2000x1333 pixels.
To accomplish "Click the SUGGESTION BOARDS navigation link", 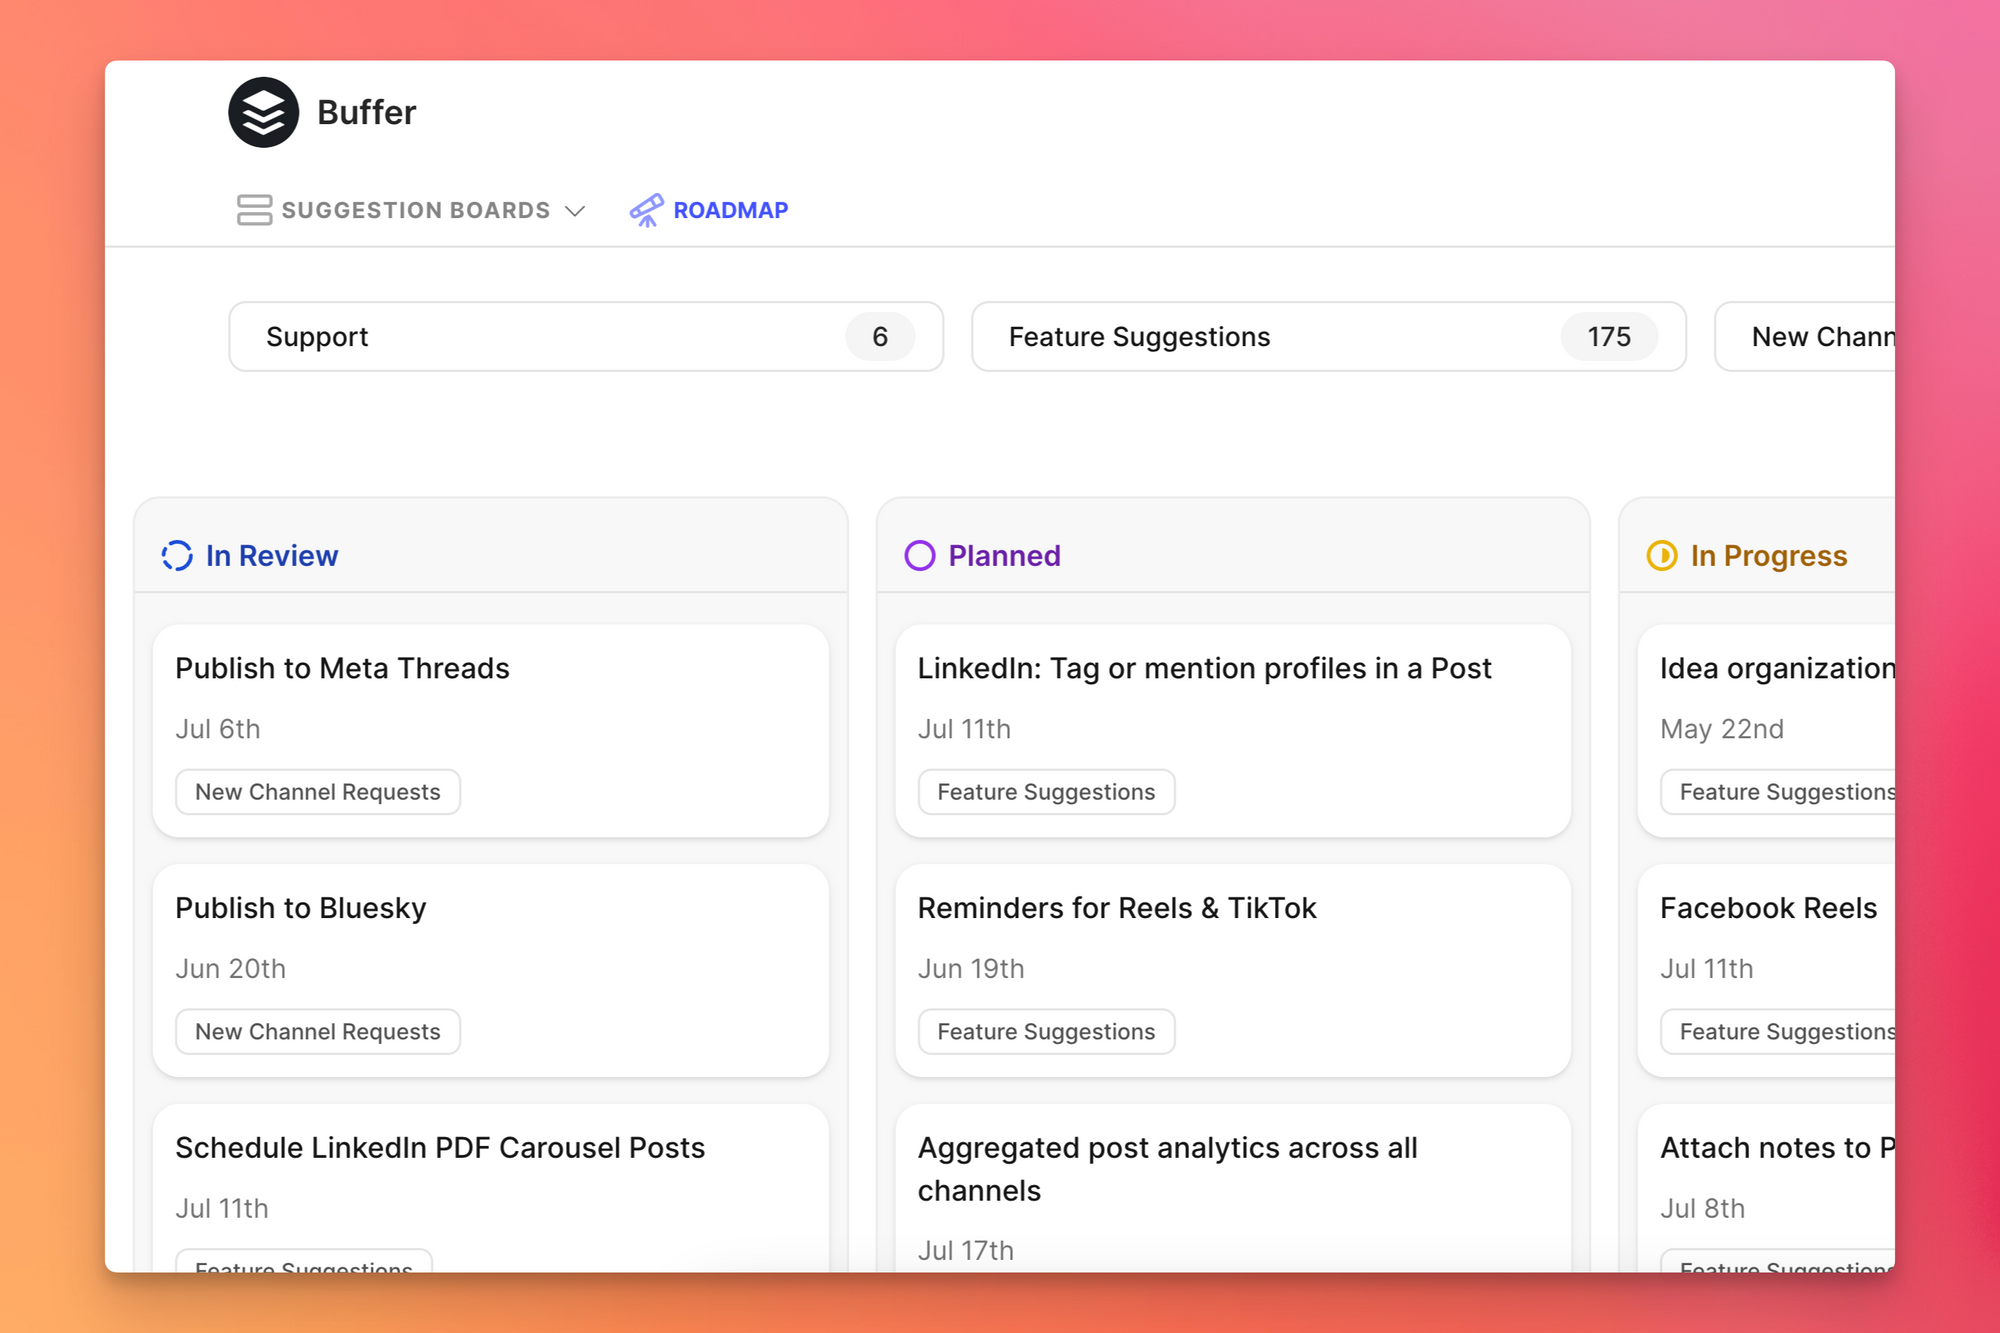I will [410, 208].
